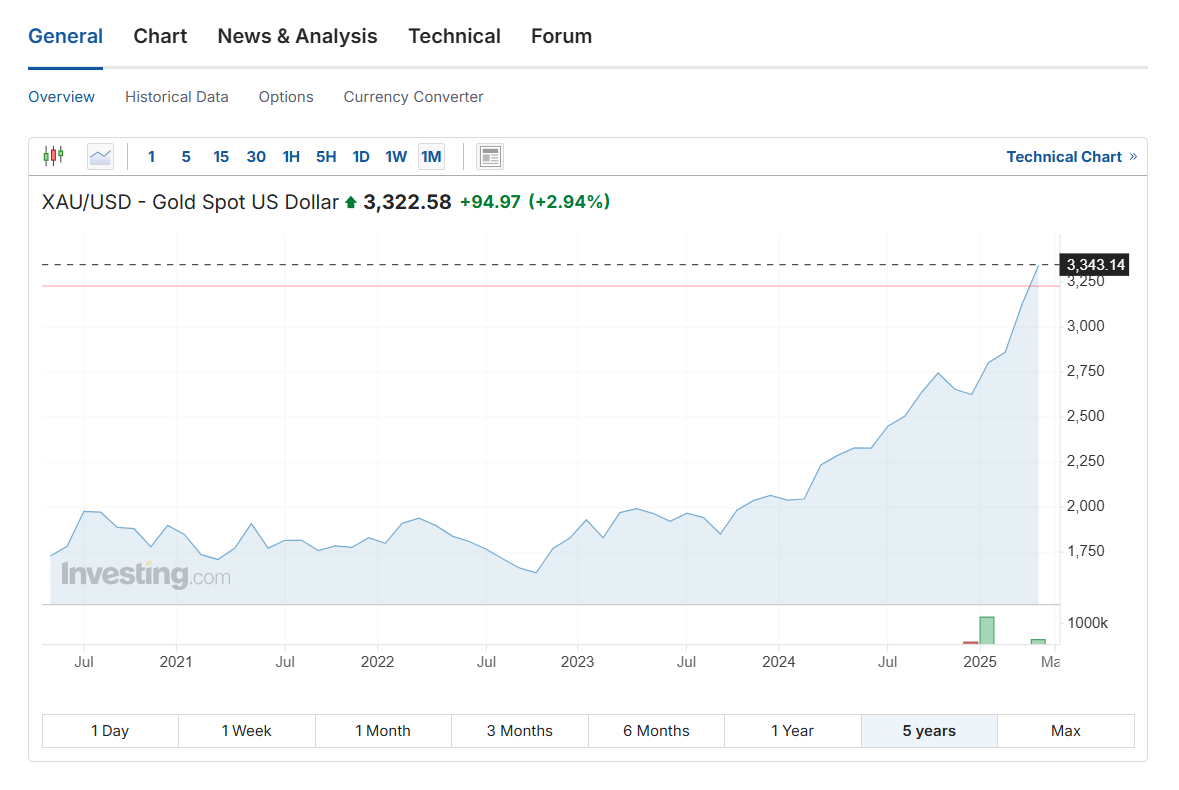This screenshot has width=1179, height=790.
Task: Open the Technical tab
Action: pos(454,36)
